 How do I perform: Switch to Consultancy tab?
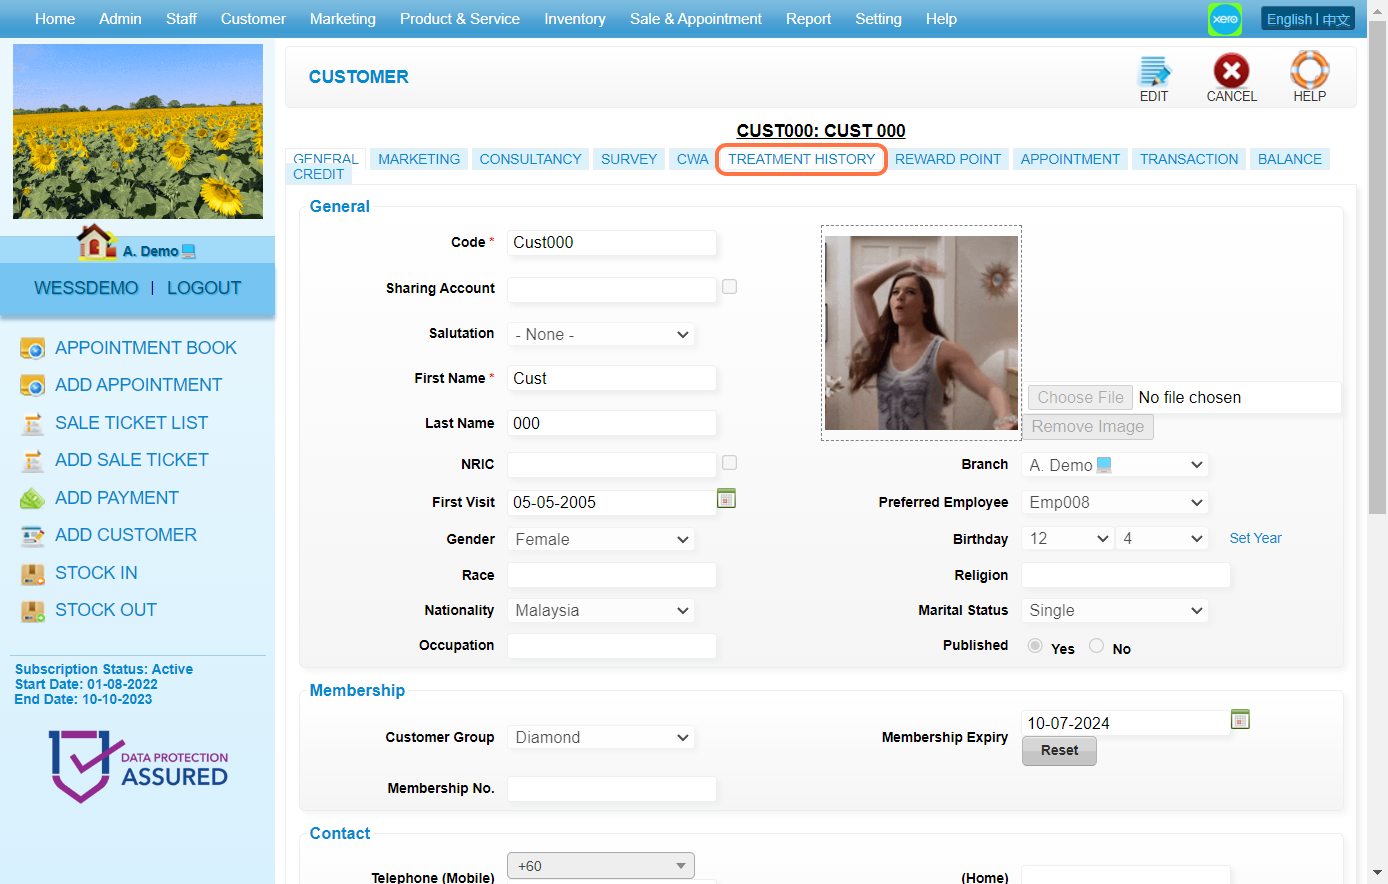[x=530, y=159]
